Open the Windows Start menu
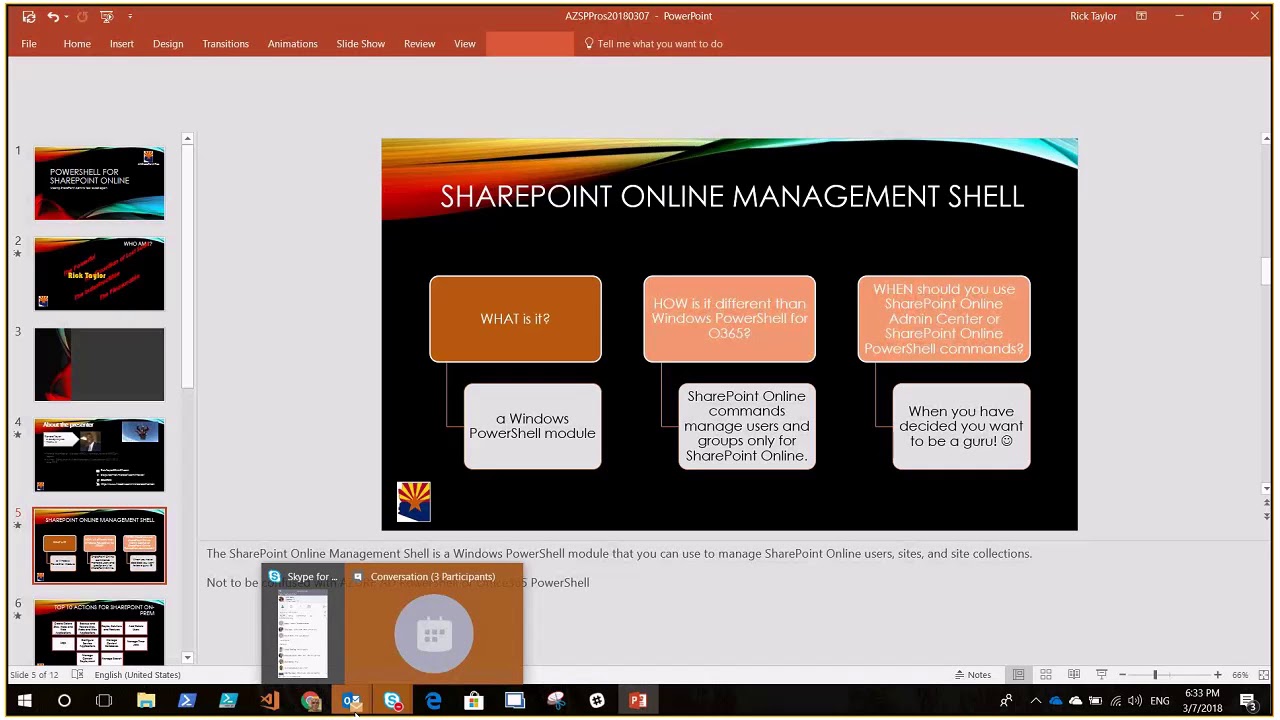This screenshot has height=720, width=1280. point(24,701)
